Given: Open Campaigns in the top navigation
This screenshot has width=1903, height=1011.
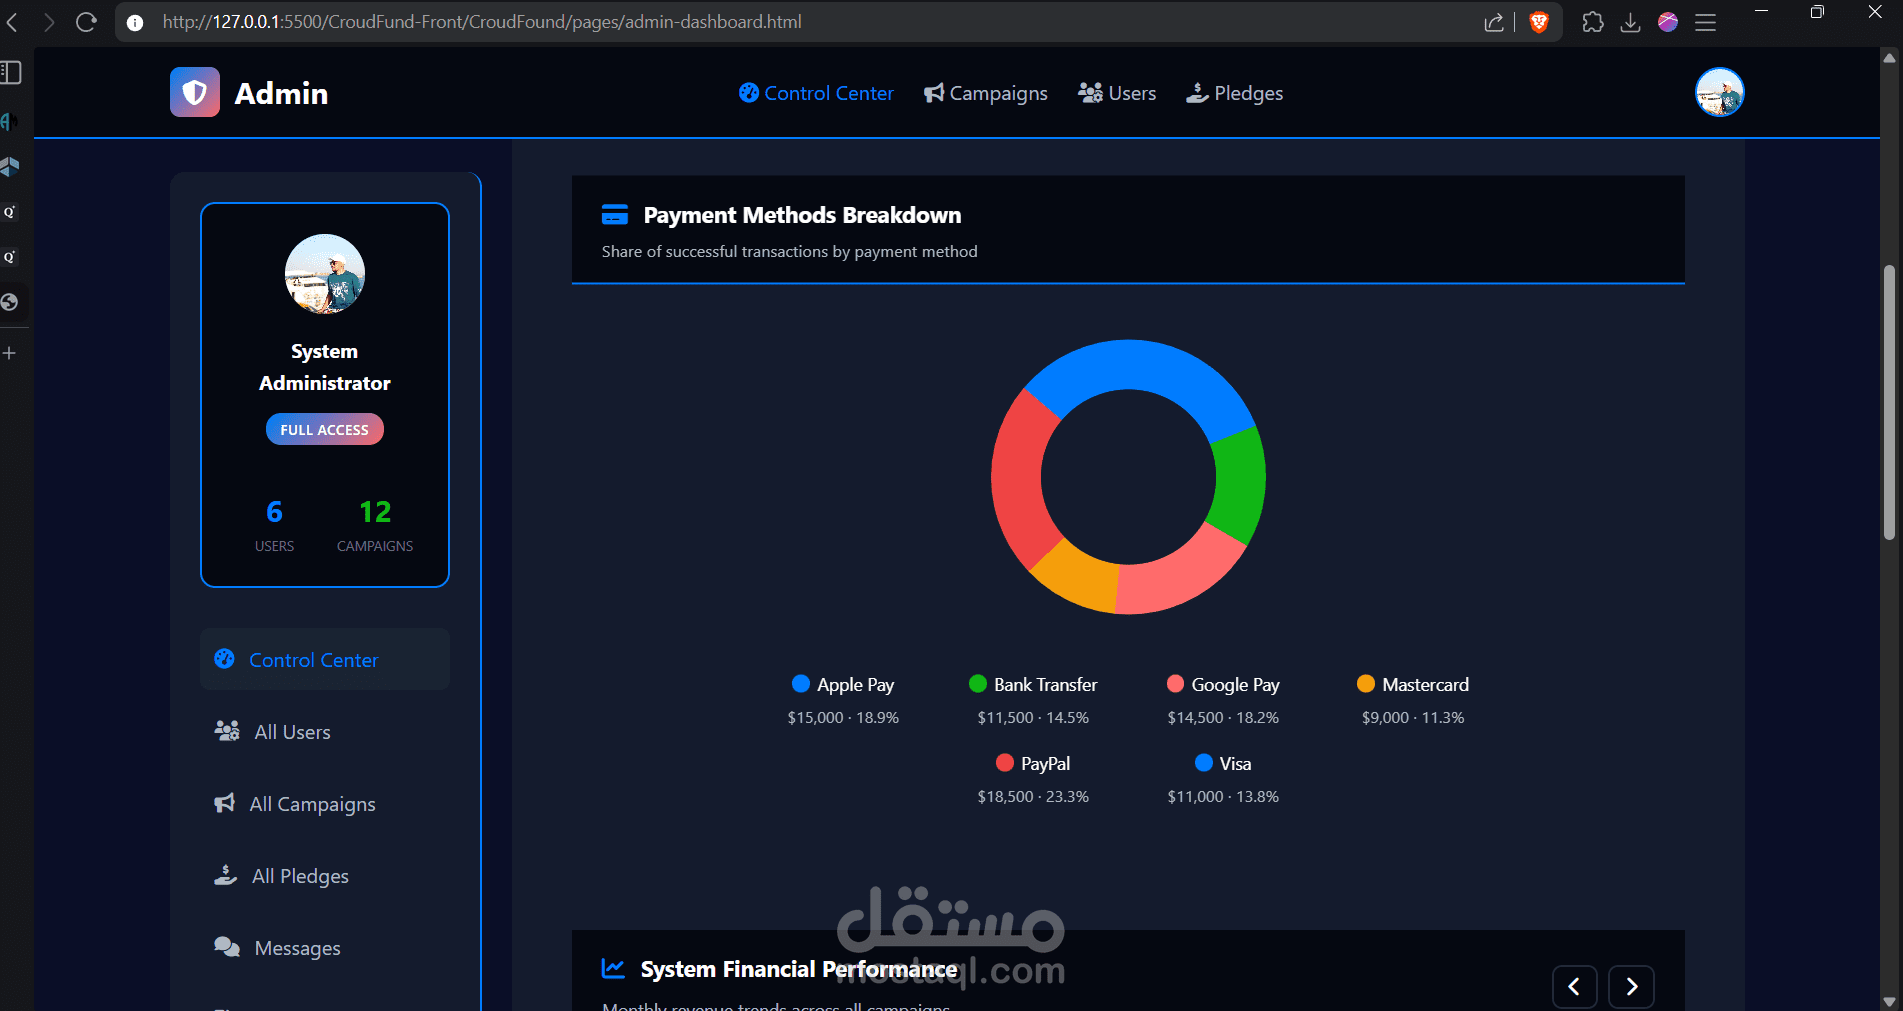Looking at the screenshot, I should [x=985, y=93].
